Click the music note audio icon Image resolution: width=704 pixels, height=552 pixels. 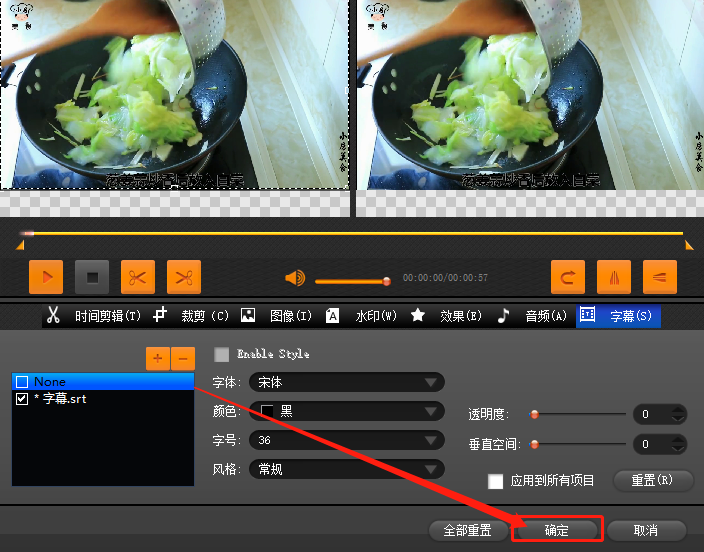(504, 315)
